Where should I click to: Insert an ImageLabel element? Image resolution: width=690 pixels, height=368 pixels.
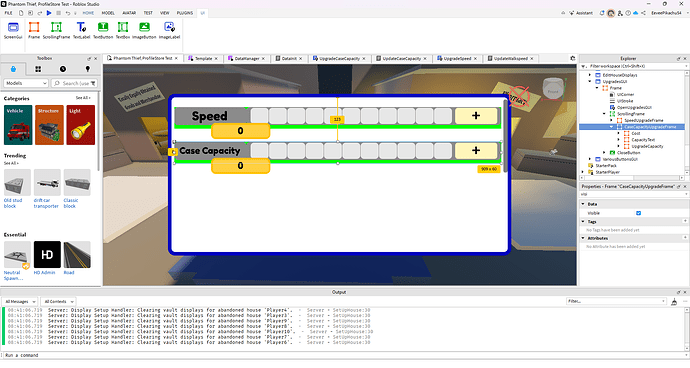click(169, 30)
